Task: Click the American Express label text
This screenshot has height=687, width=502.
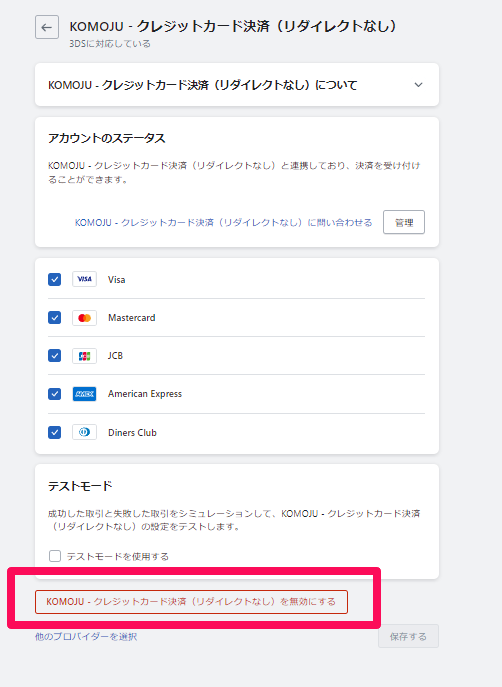Action: click(145, 394)
